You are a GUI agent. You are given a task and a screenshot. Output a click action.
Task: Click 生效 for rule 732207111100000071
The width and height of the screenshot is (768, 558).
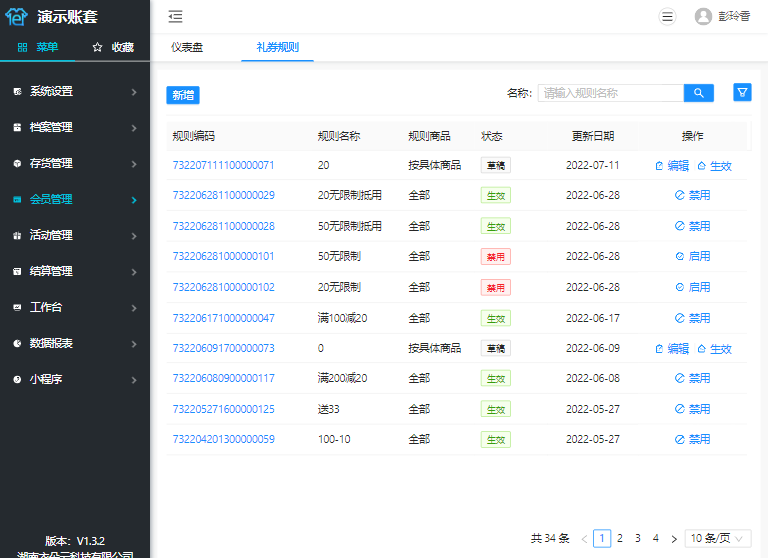pyautogui.click(x=715, y=166)
